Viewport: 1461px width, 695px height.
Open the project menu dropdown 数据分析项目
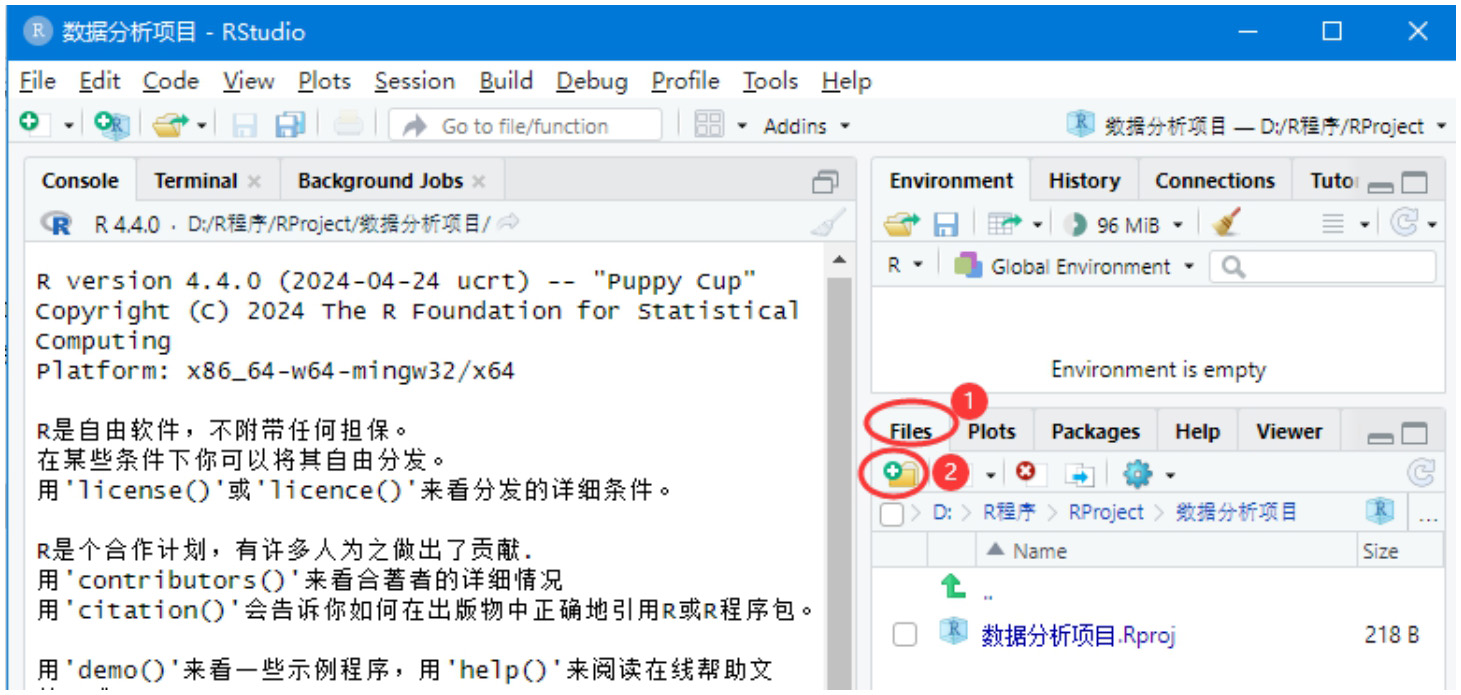coord(1257,126)
